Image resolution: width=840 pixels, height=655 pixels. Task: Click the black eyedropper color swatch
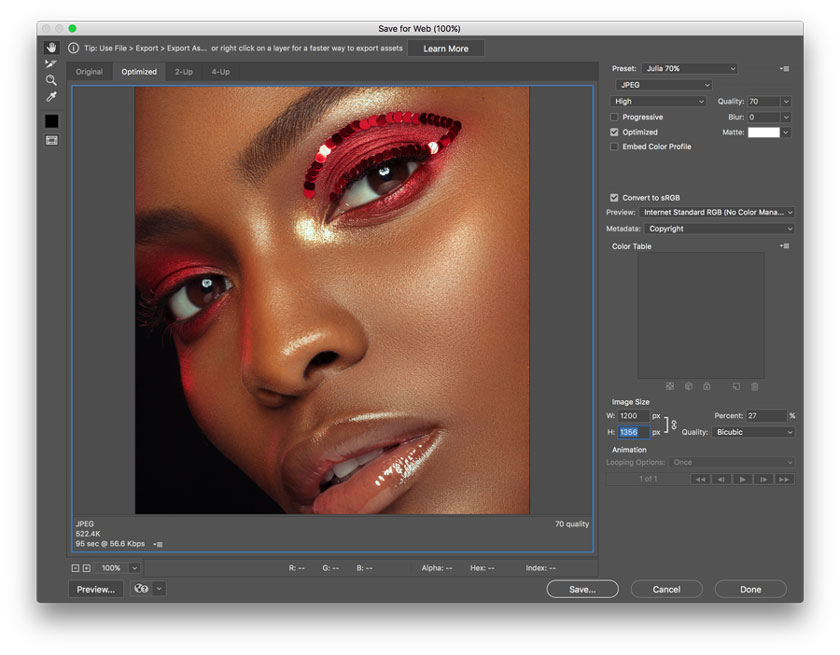point(51,121)
